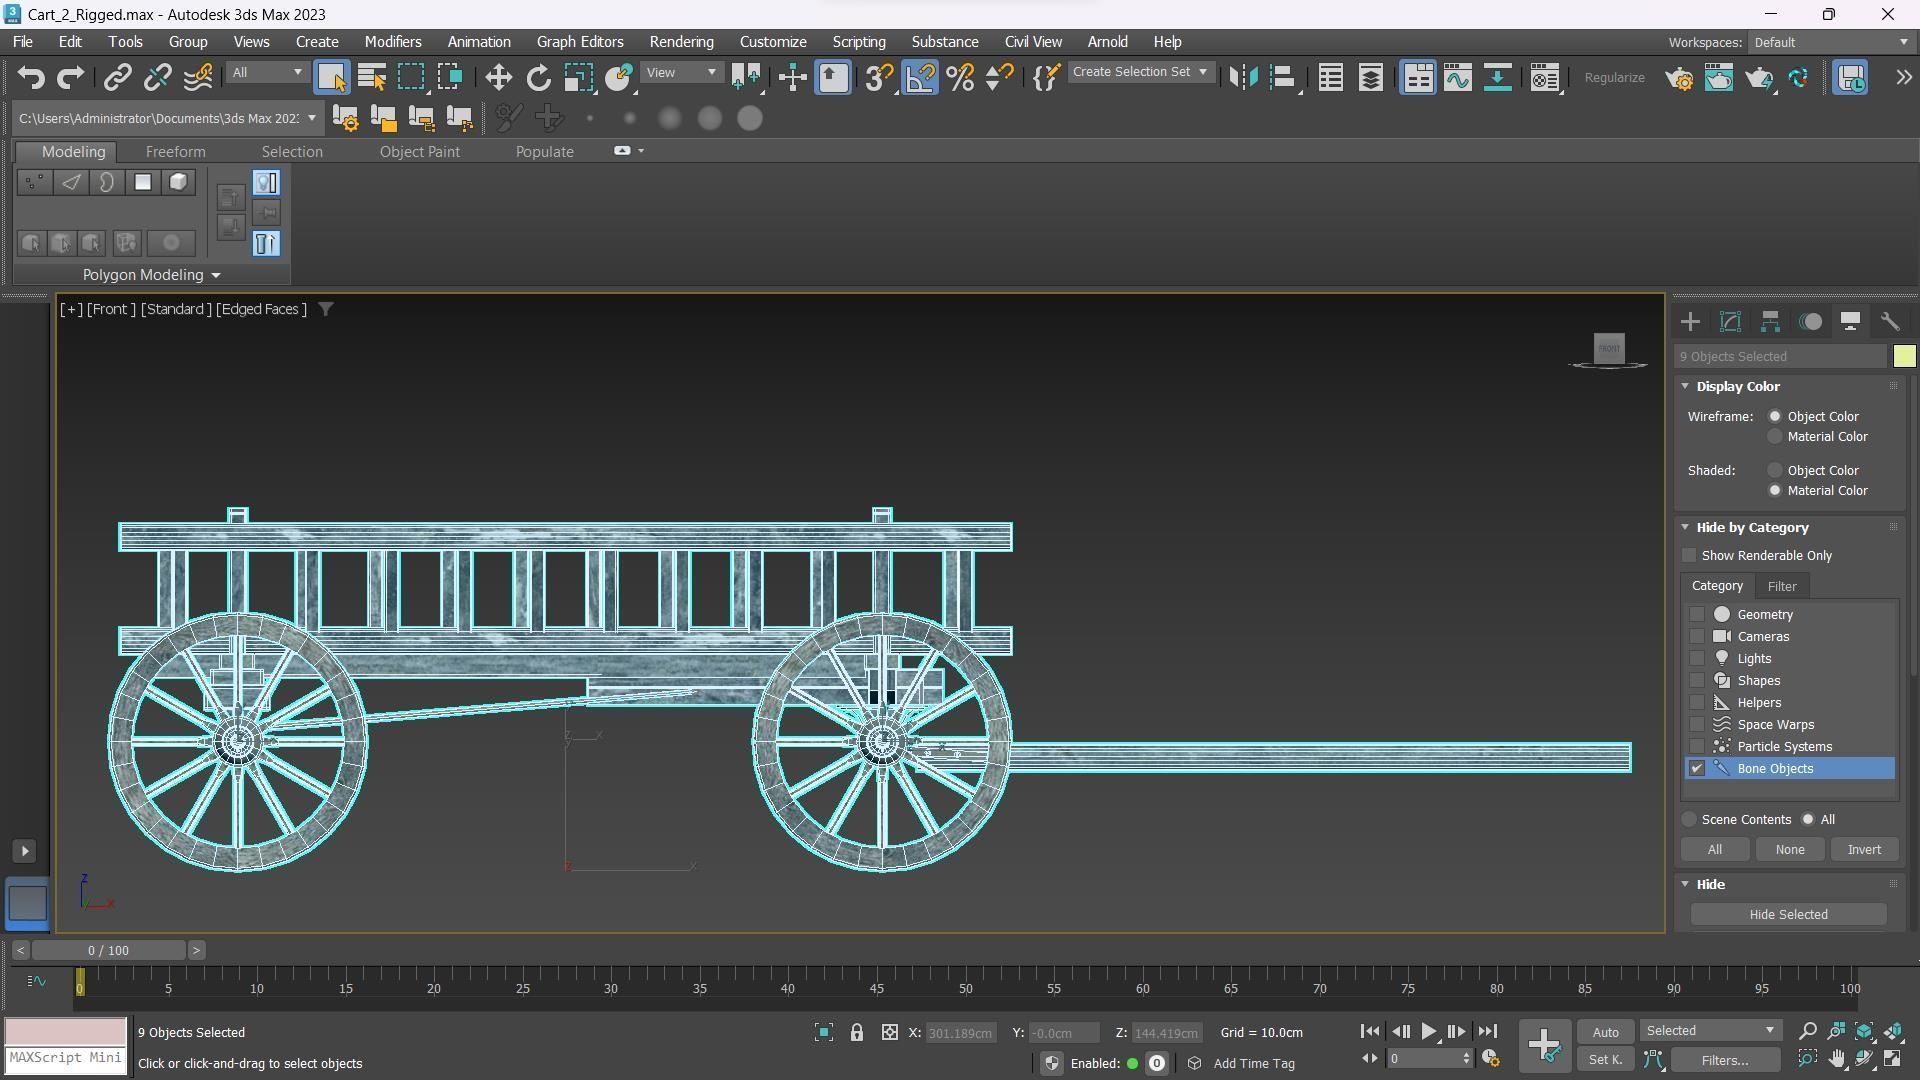Toggle Angle Snap icon
1920x1080 pixels.
pyautogui.click(x=920, y=78)
